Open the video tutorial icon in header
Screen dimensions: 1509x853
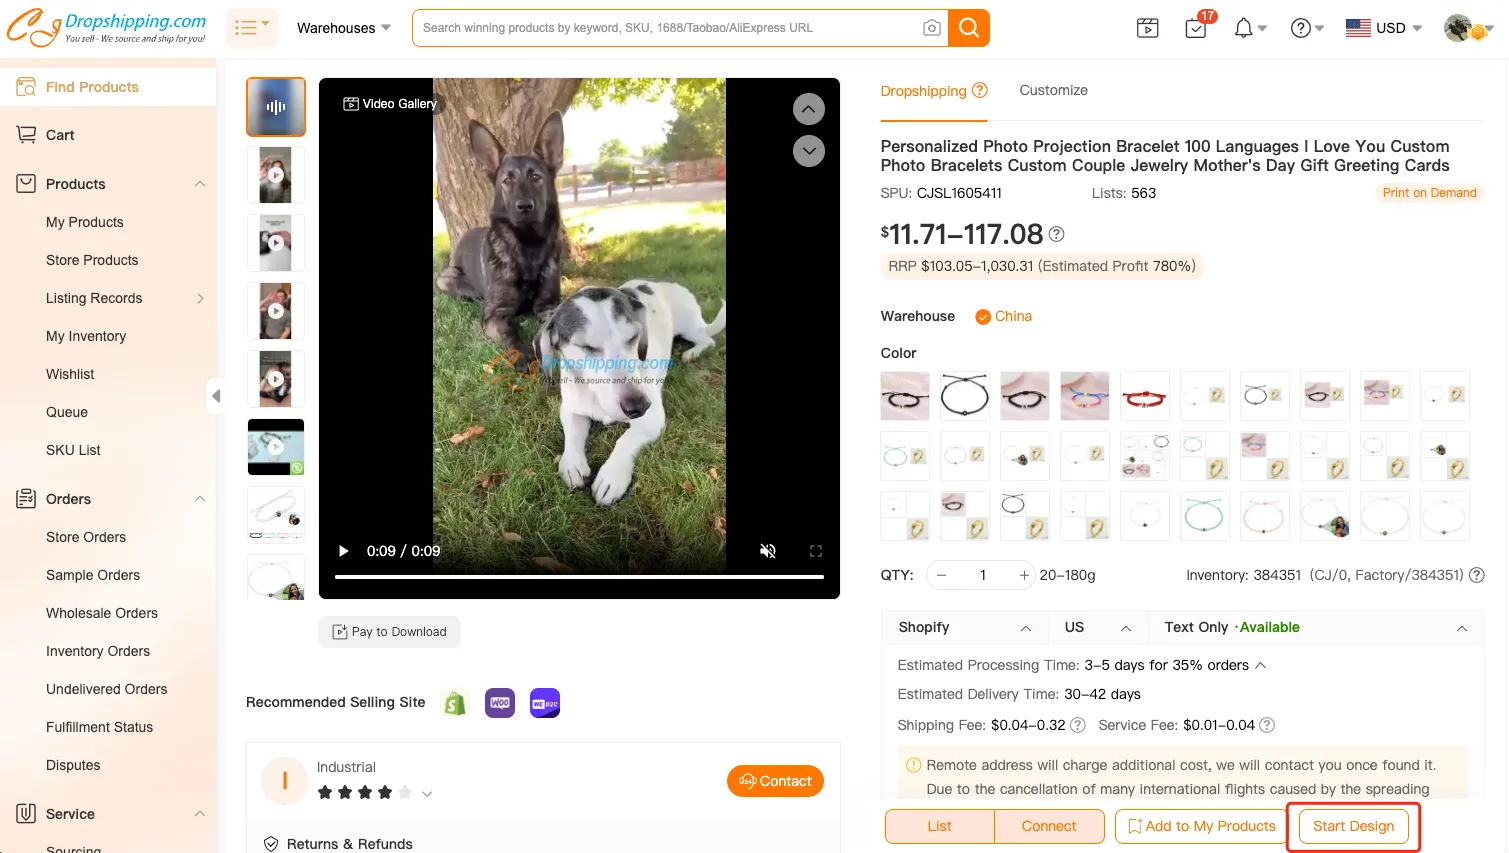coord(1148,28)
